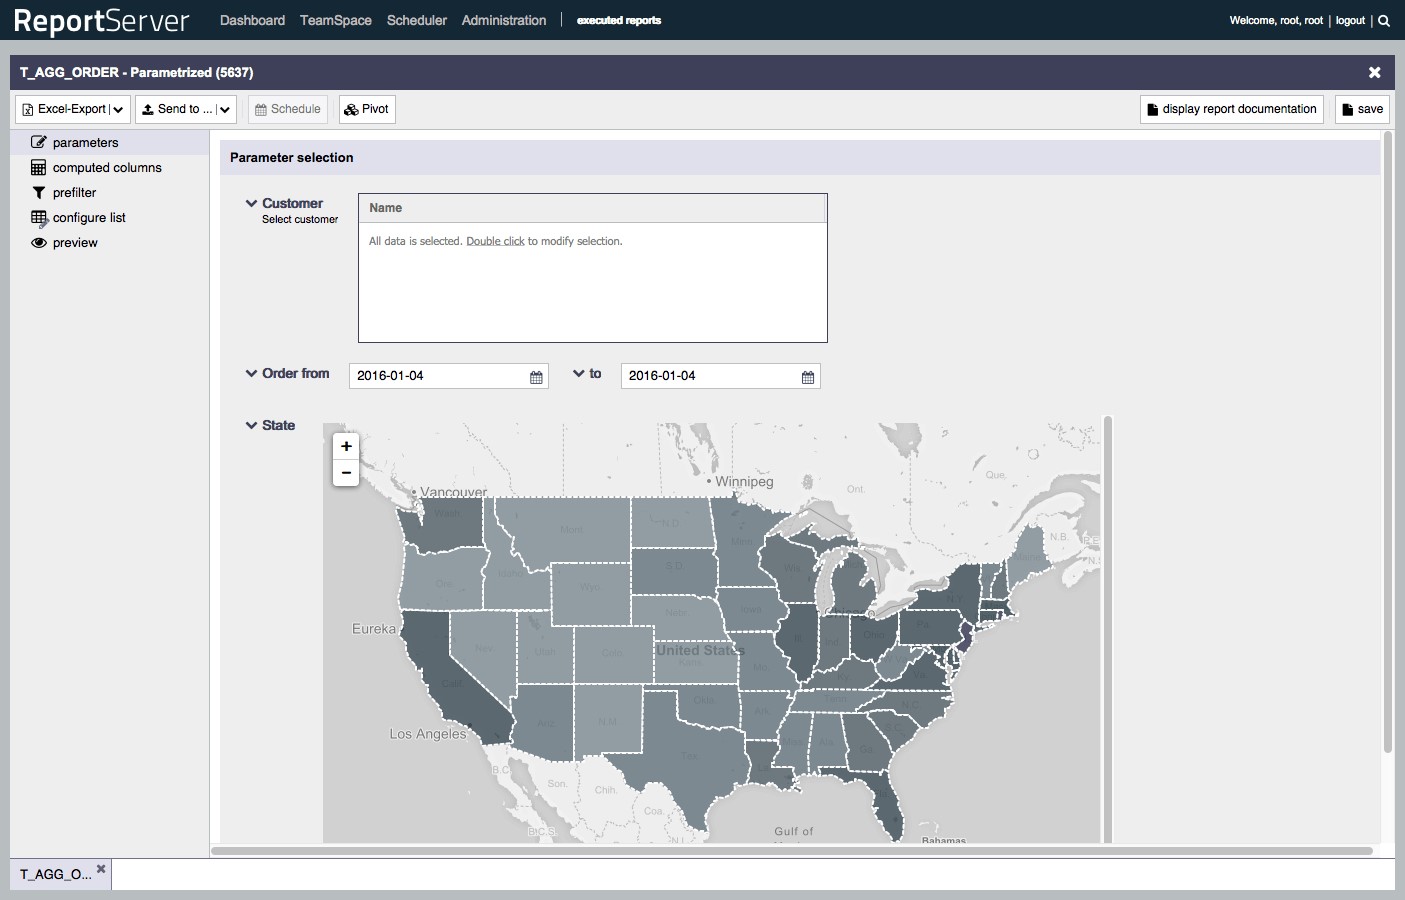Close the T_AGG_ORDER report window
Screen dimensions: 1405x900
click(1374, 72)
